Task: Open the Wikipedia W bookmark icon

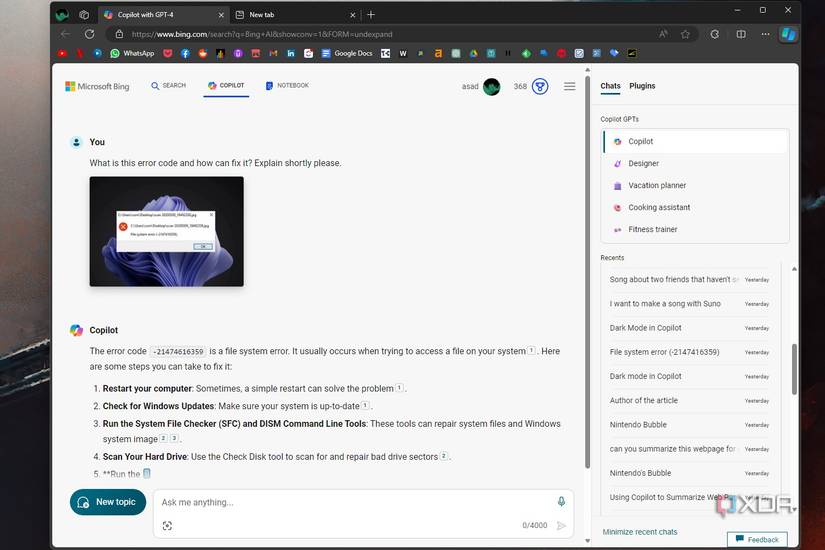Action: coord(403,53)
